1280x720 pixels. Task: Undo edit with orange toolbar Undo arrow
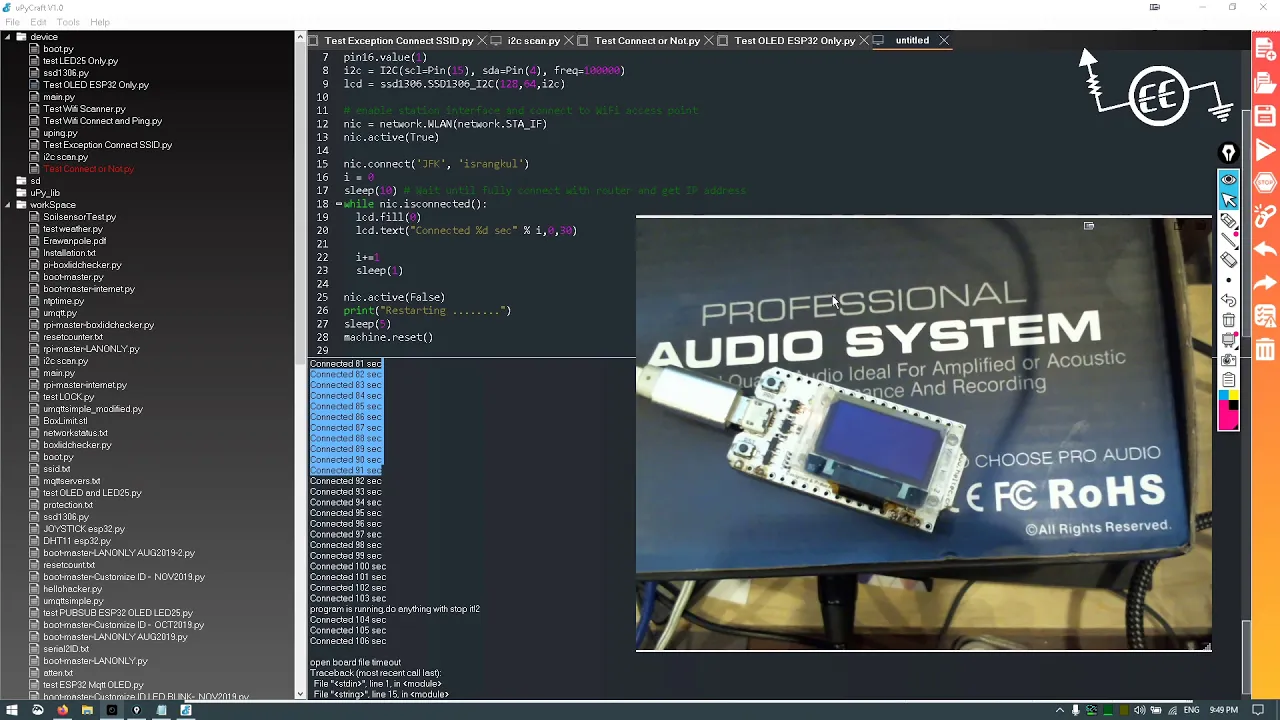[1265, 249]
